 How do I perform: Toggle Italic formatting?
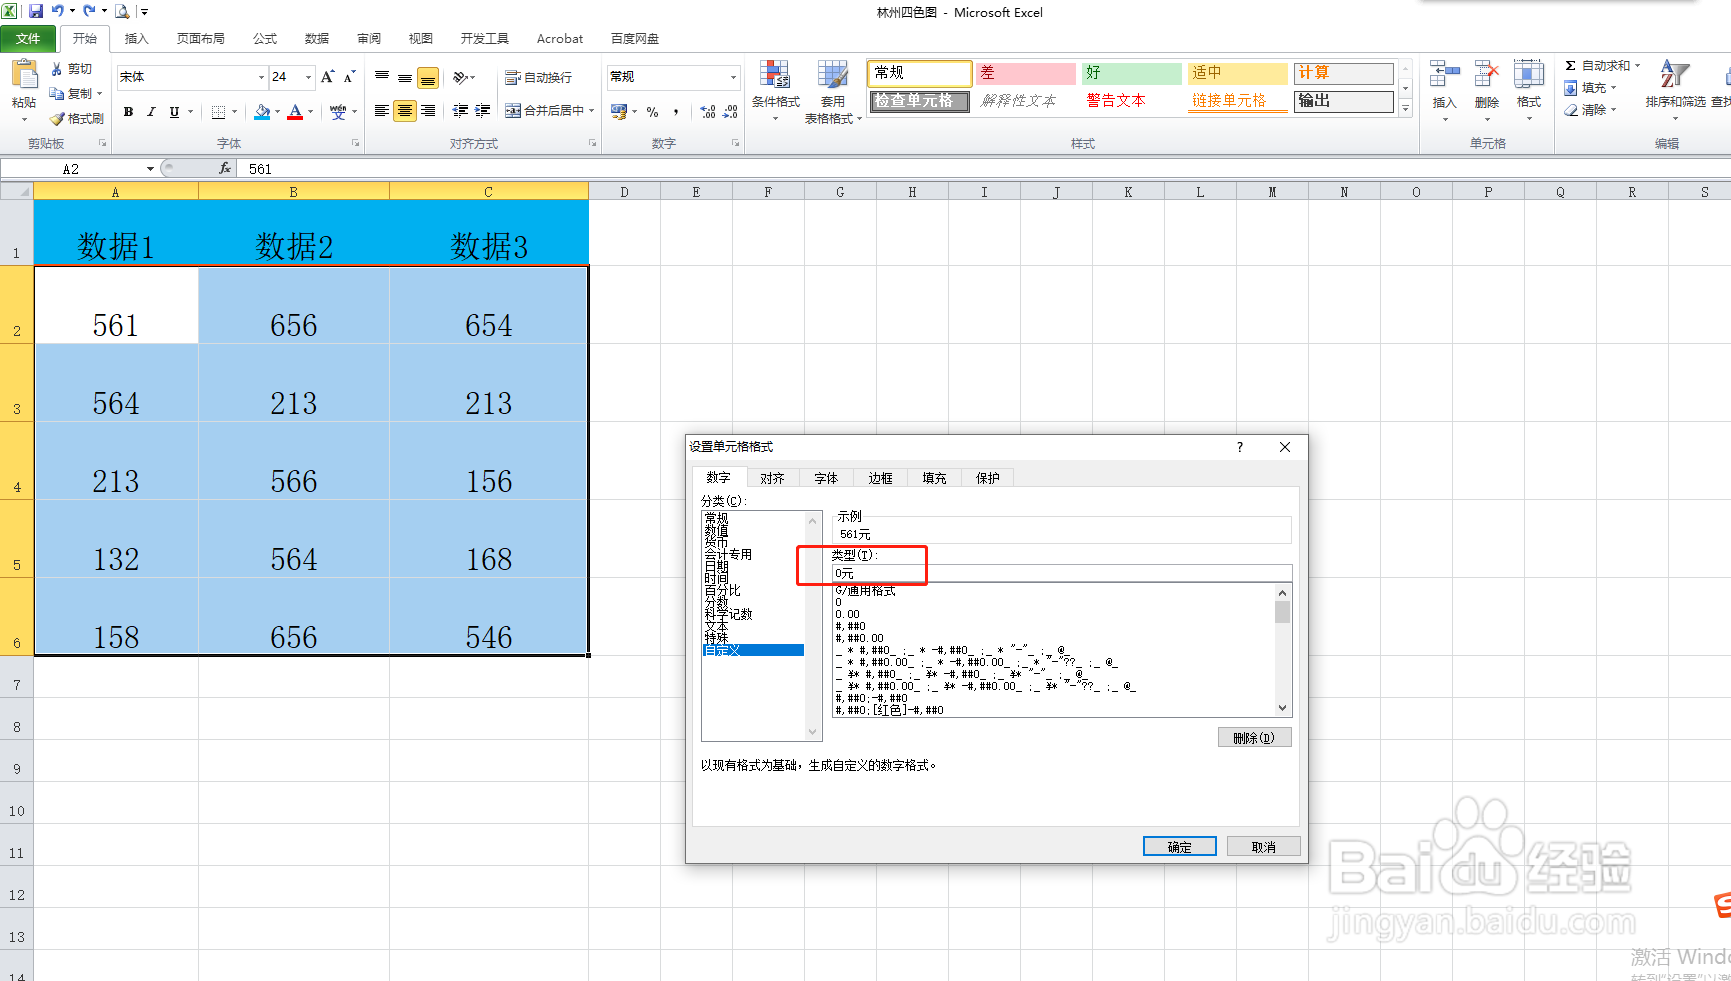151,112
